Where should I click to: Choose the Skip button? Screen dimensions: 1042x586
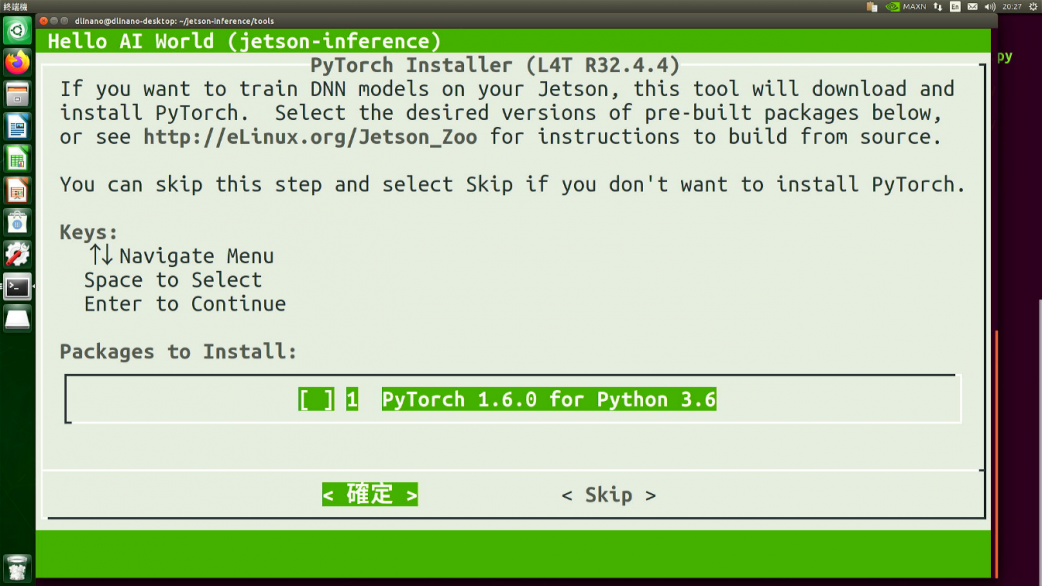(609, 495)
